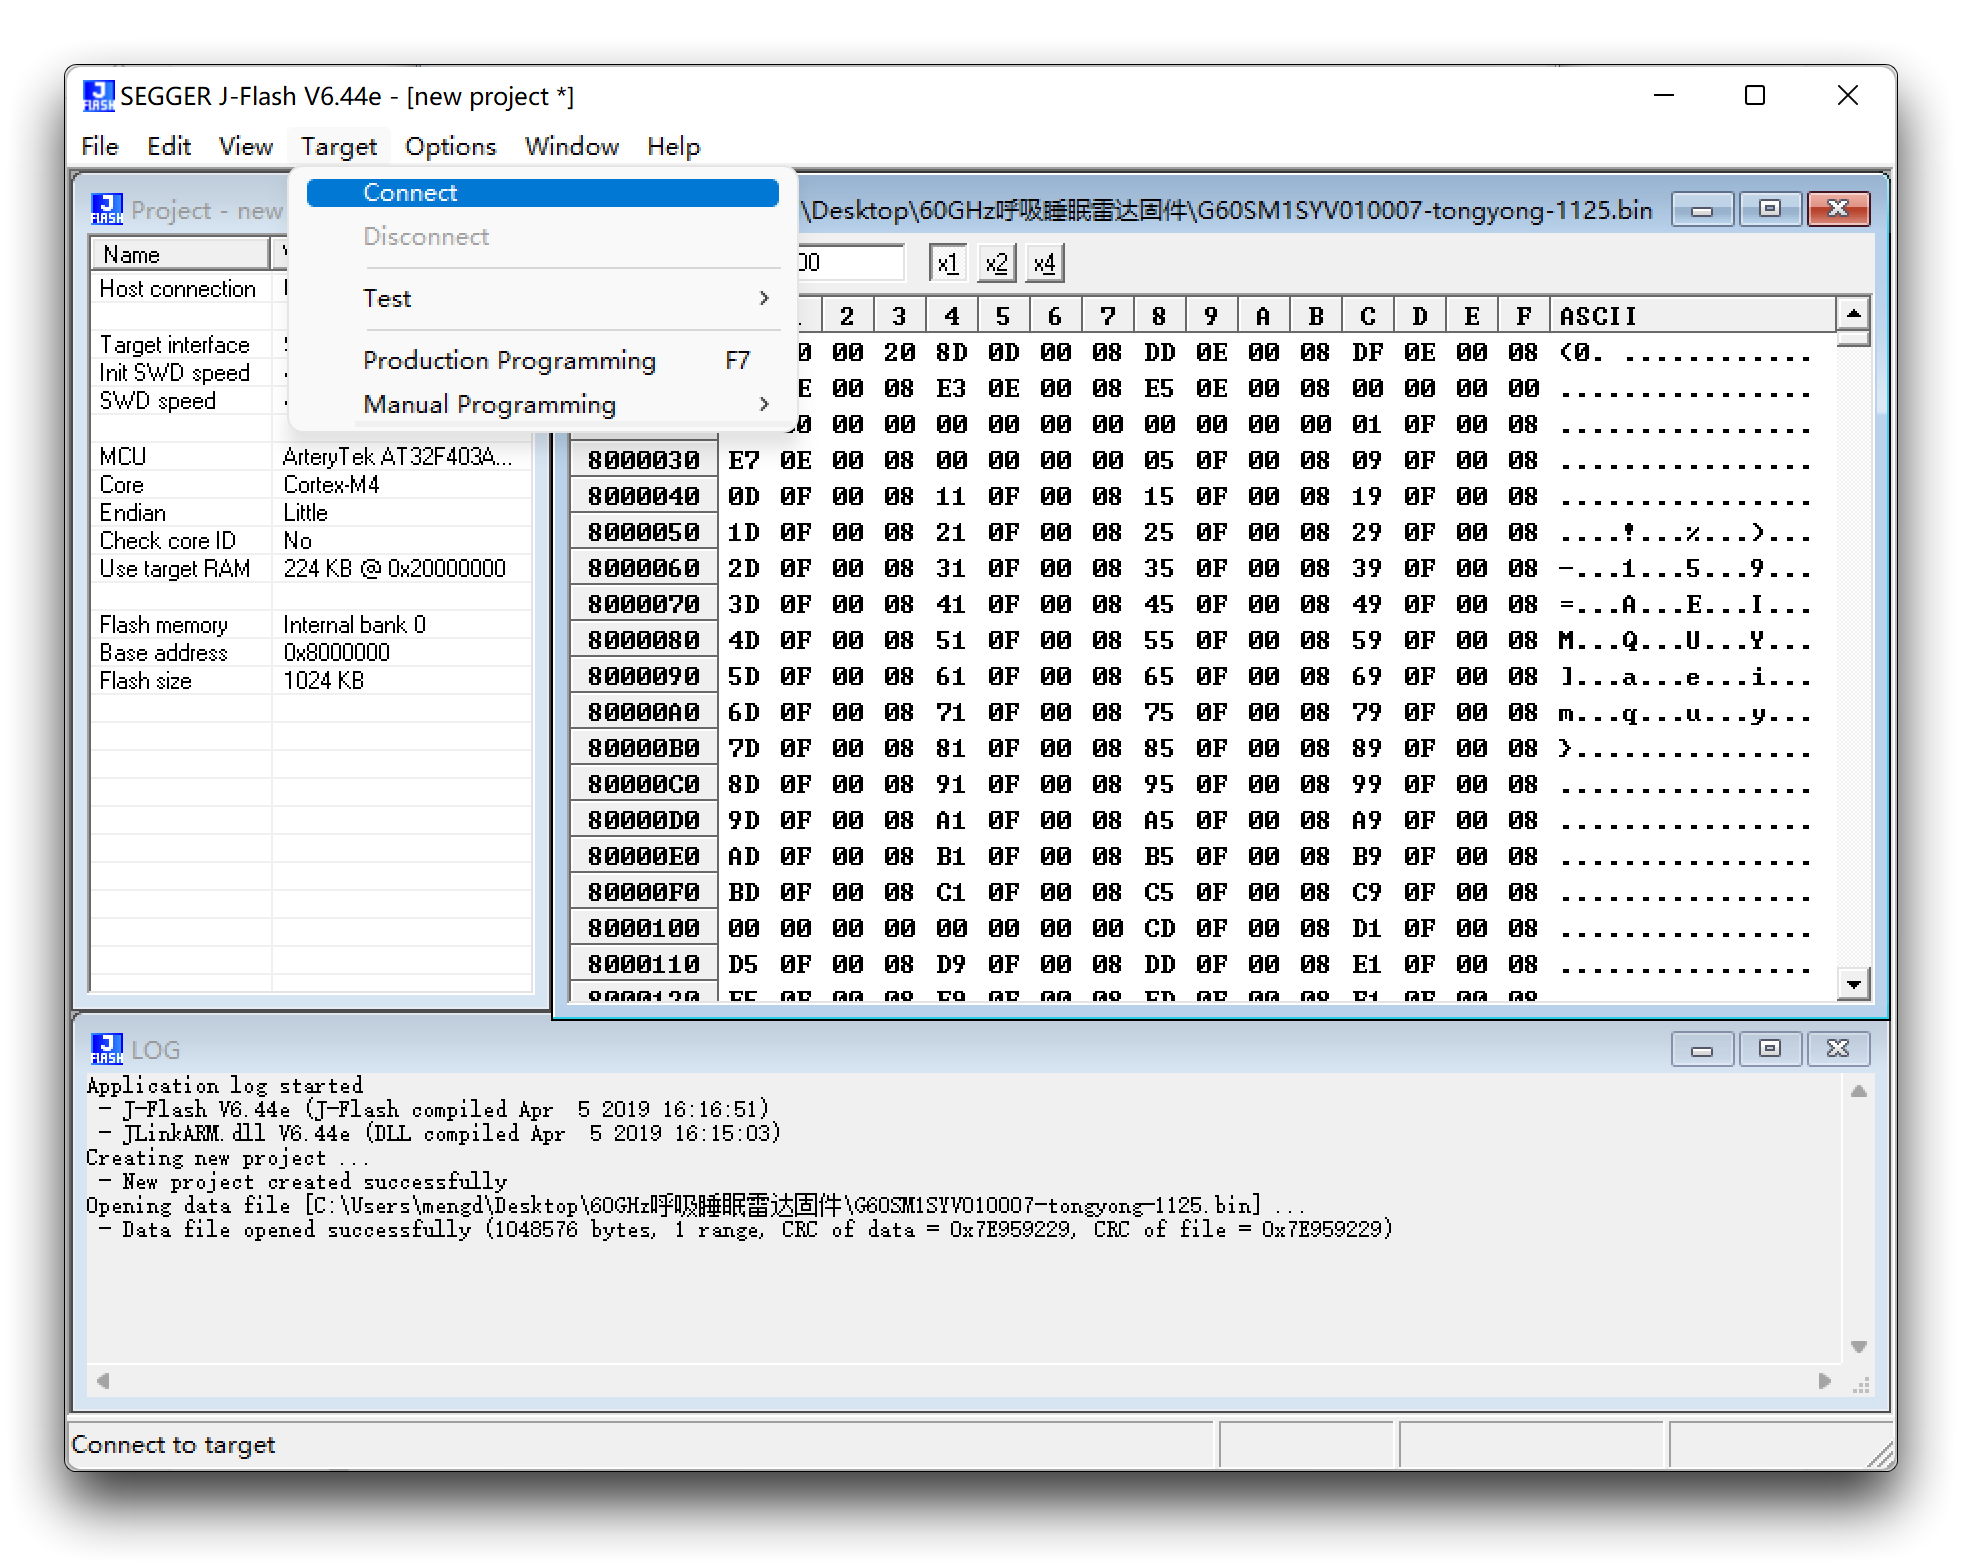Set hex view to x1 width

click(x=947, y=264)
